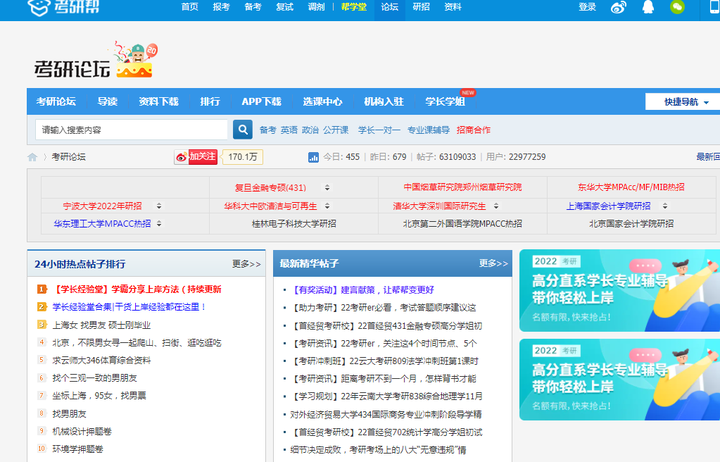Open post 上海女 找男友 硕士刚毕业

[x=101, y=325]
